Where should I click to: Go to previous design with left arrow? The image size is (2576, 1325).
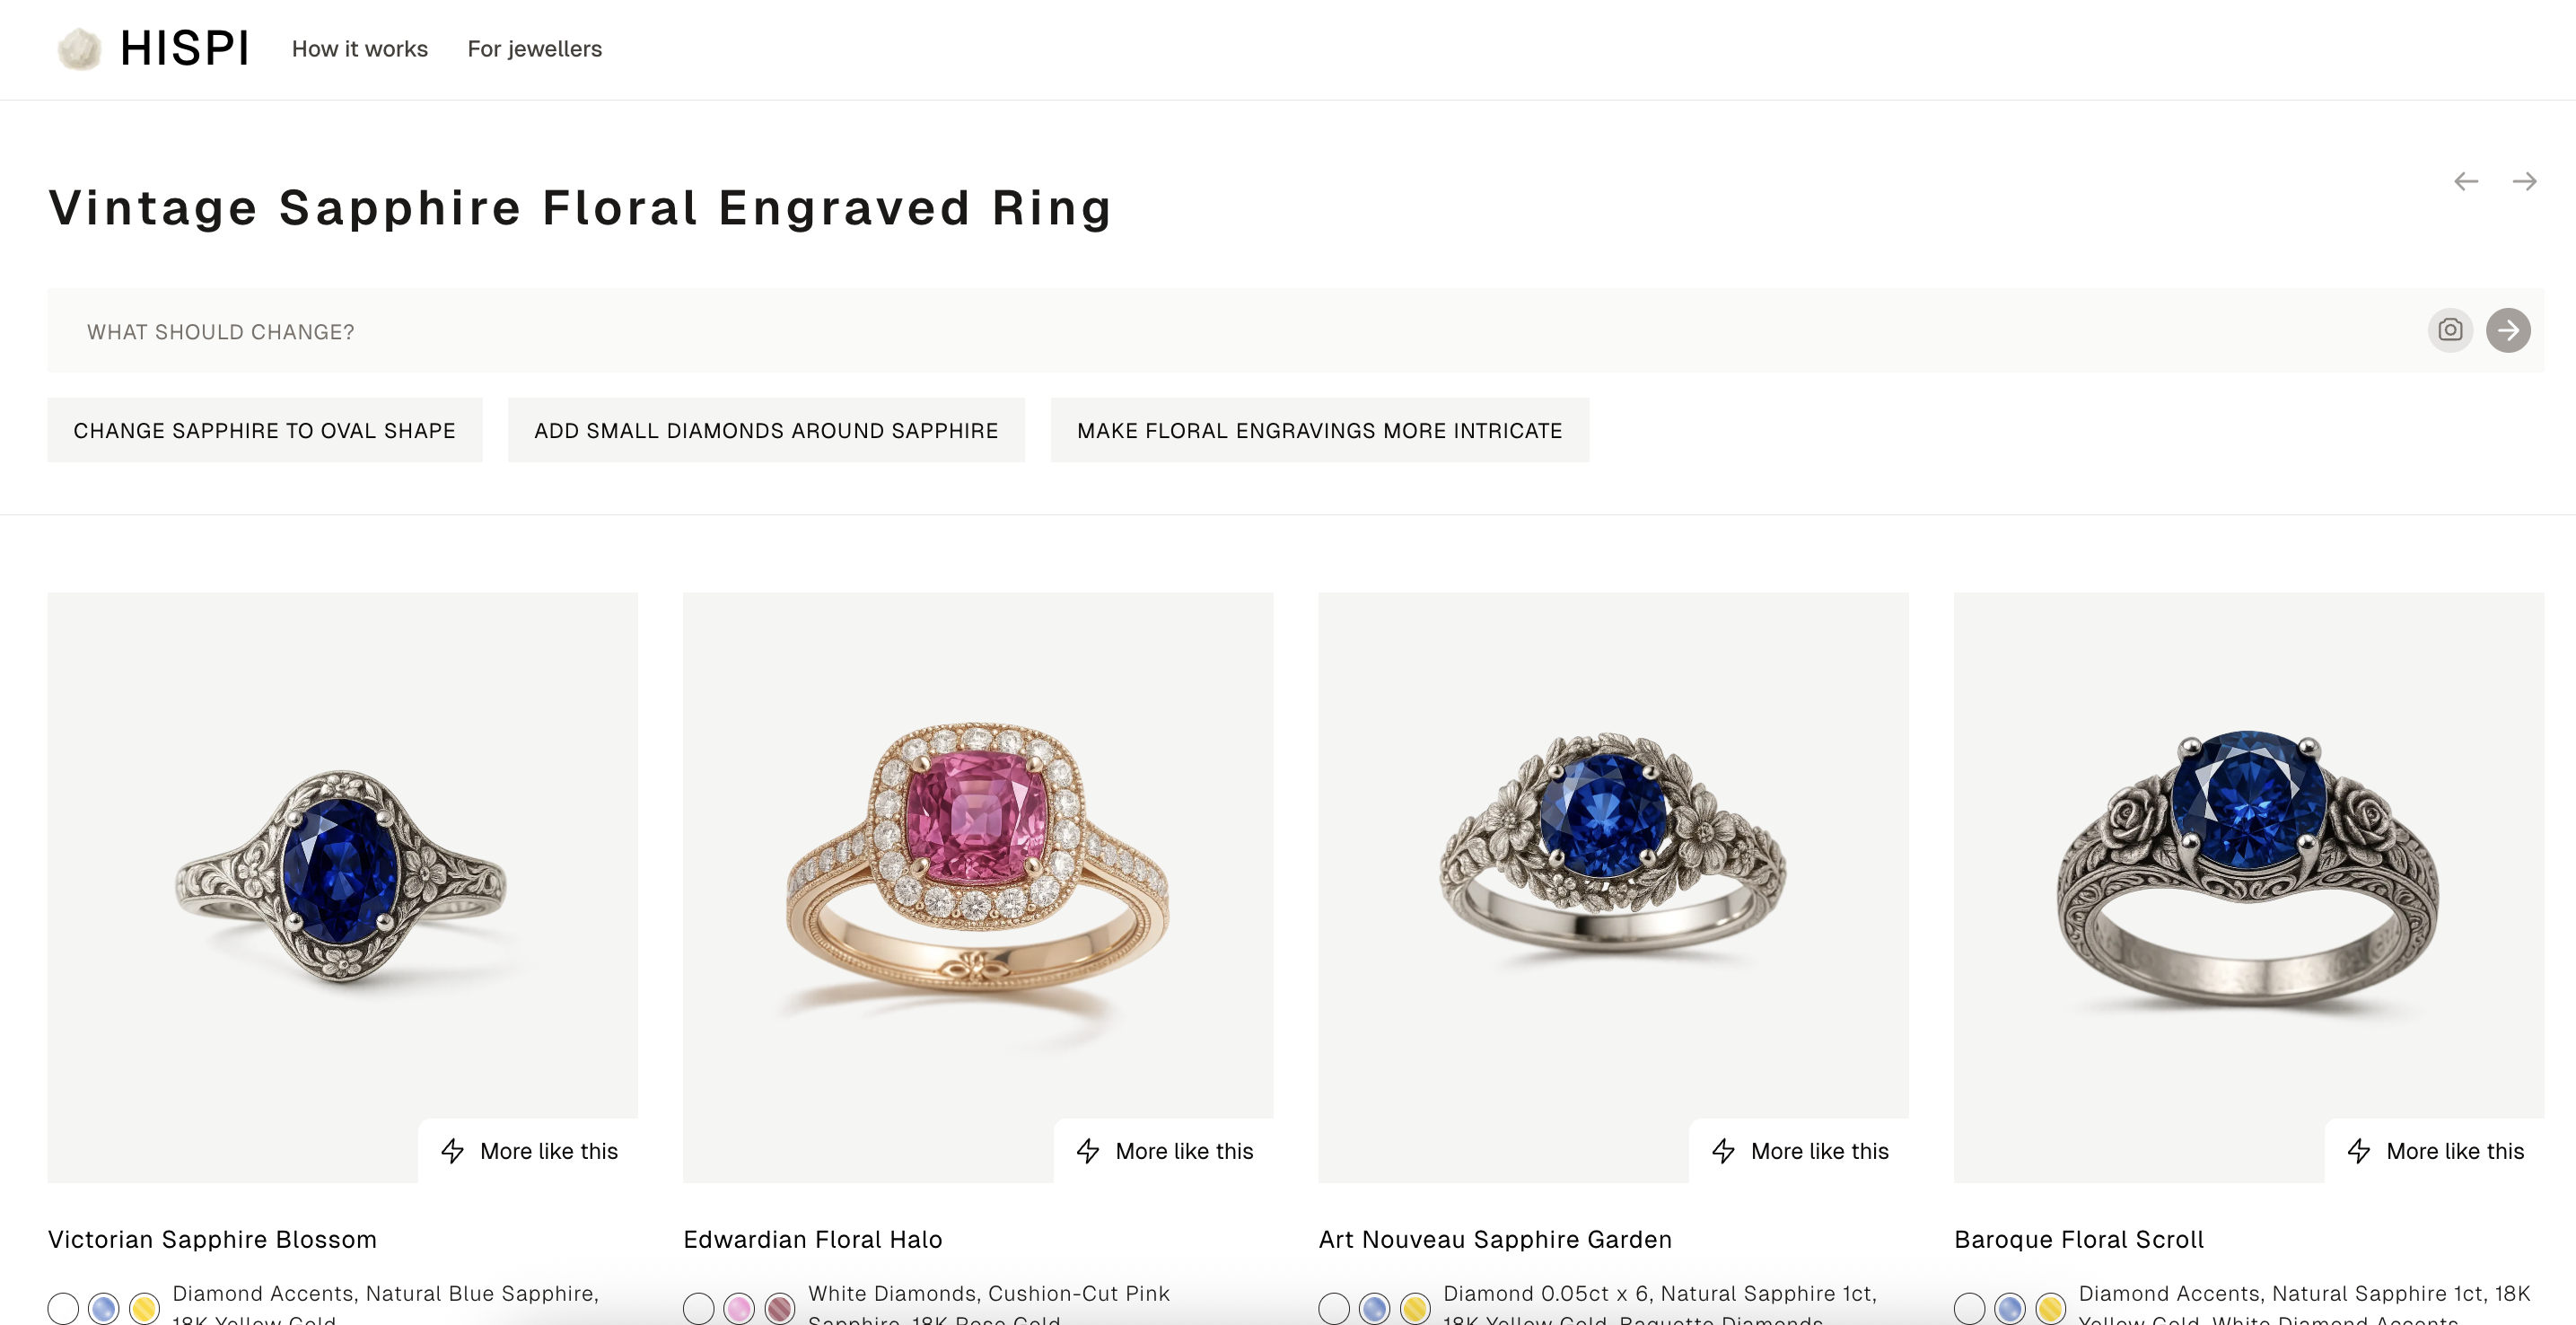[x=2466, y=181]
